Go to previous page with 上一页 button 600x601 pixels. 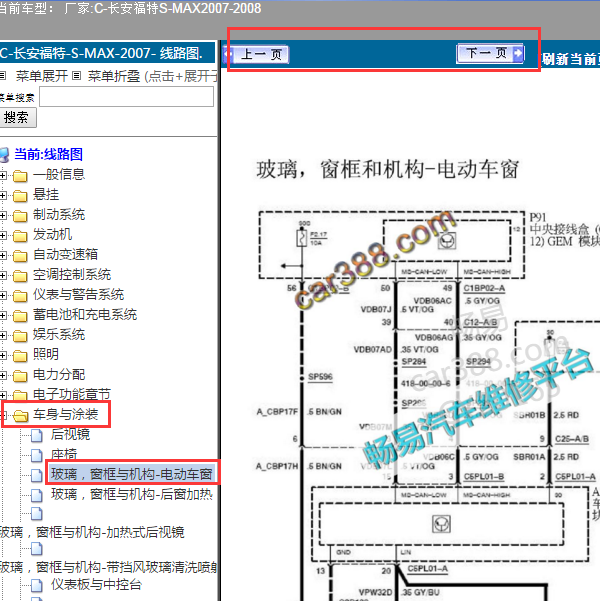click(257, 54)
